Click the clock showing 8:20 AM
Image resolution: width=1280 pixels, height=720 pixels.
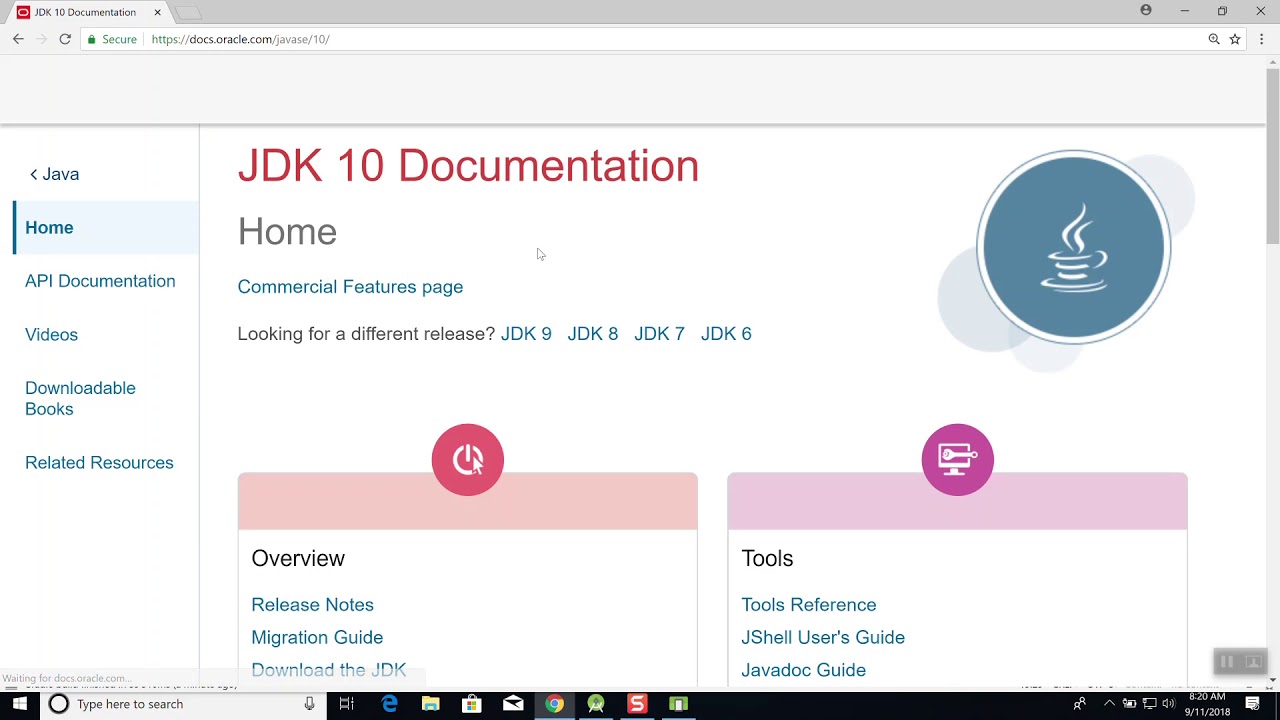coord(1208,704)
